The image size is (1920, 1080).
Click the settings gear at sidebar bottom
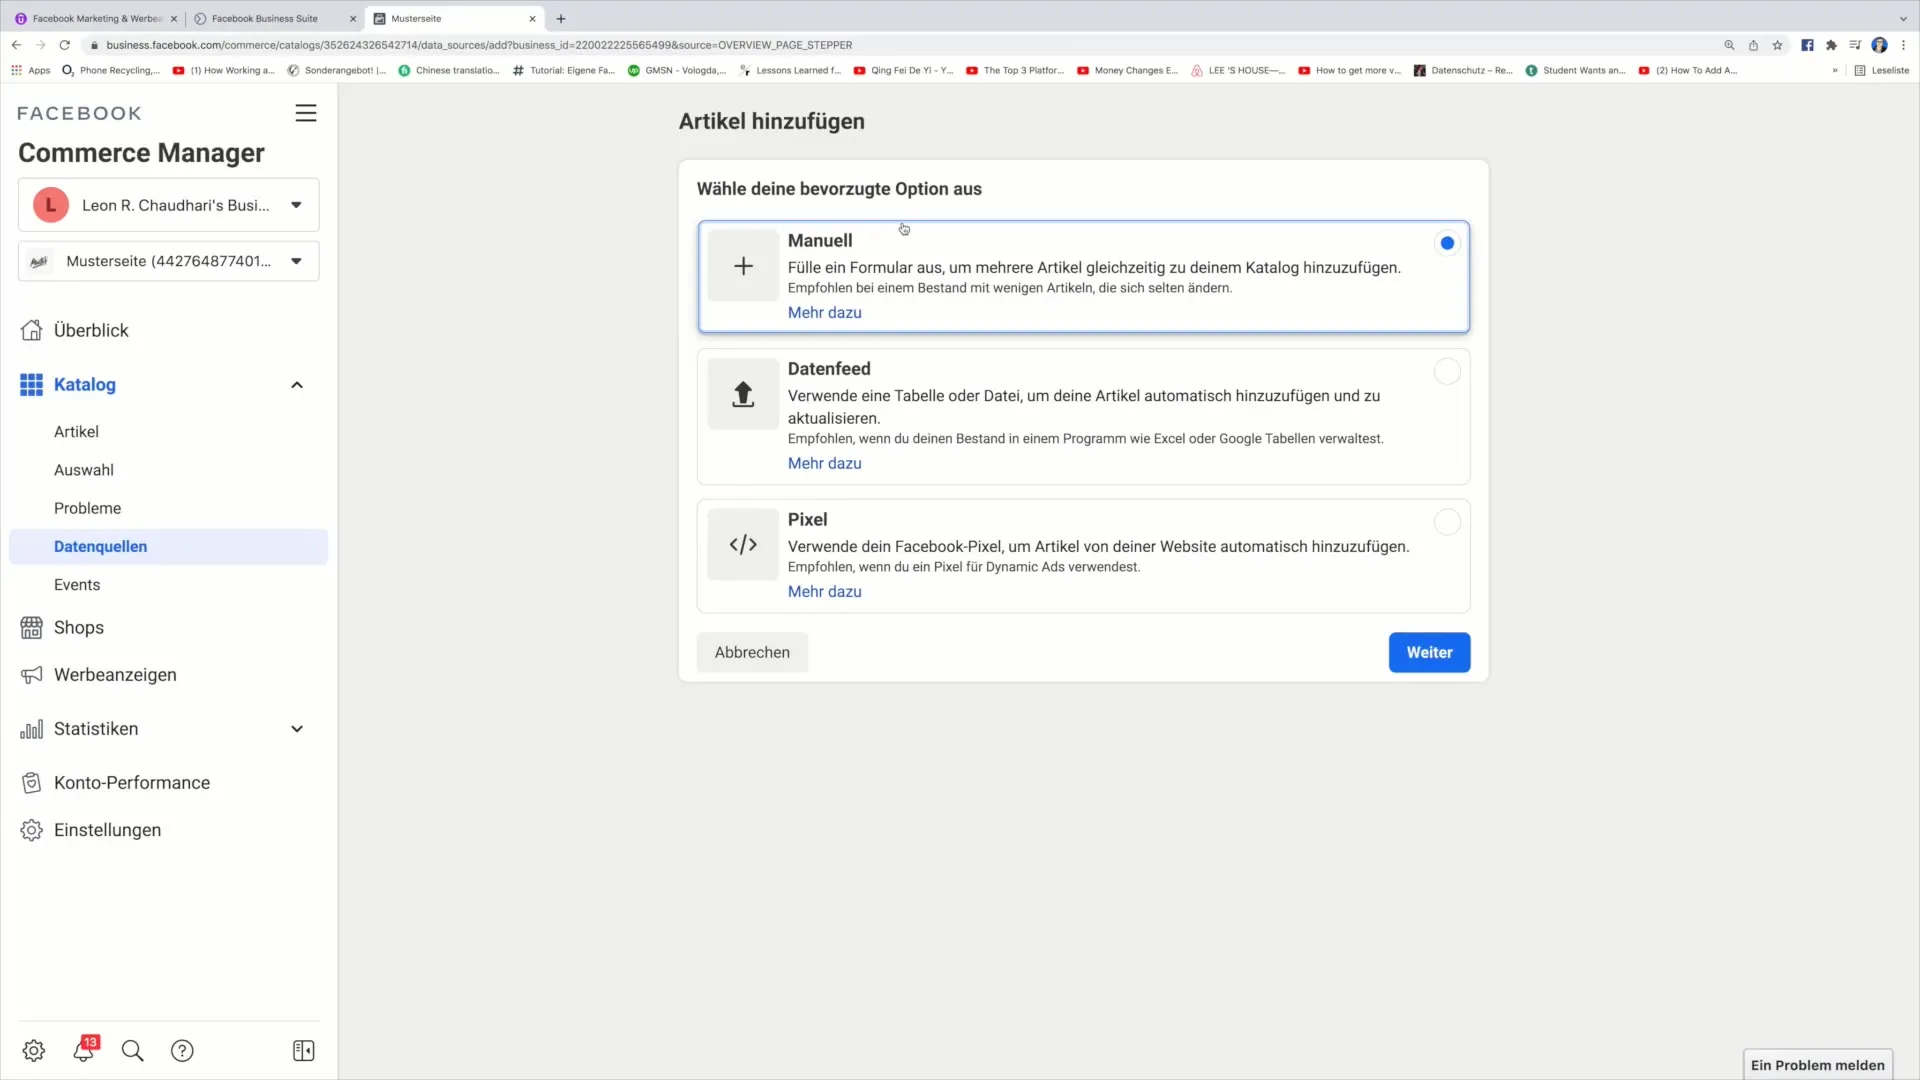point(34,1050)
